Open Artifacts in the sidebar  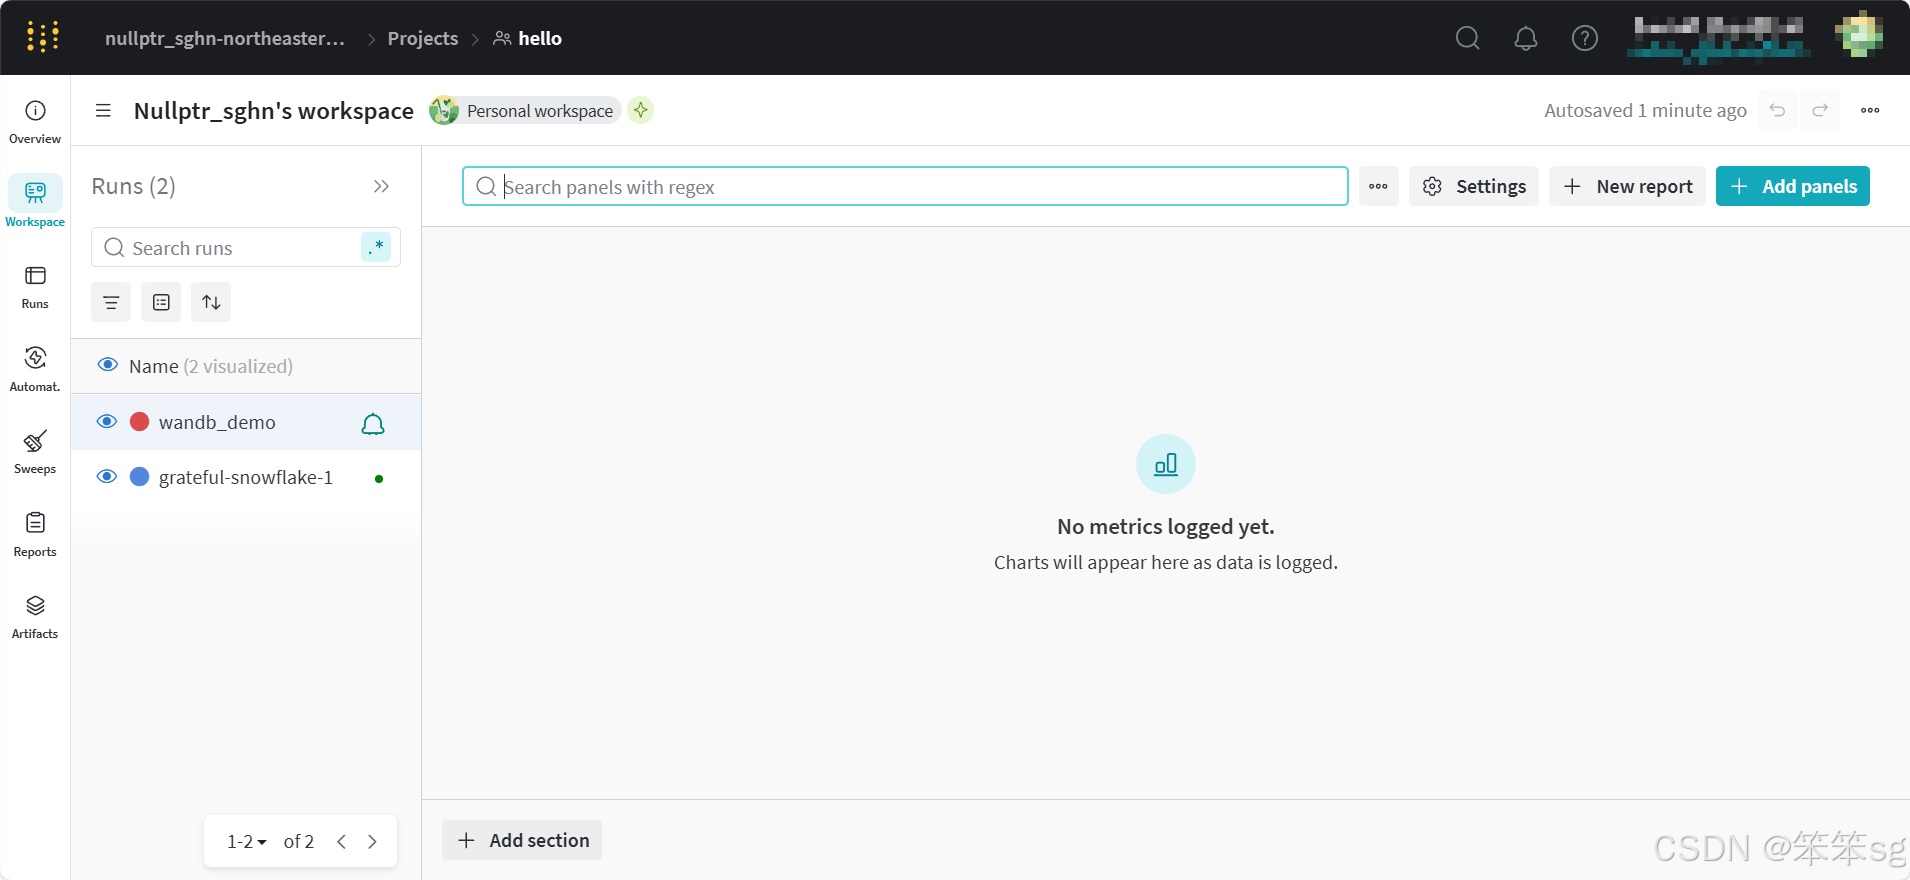(x=35, y=617)
